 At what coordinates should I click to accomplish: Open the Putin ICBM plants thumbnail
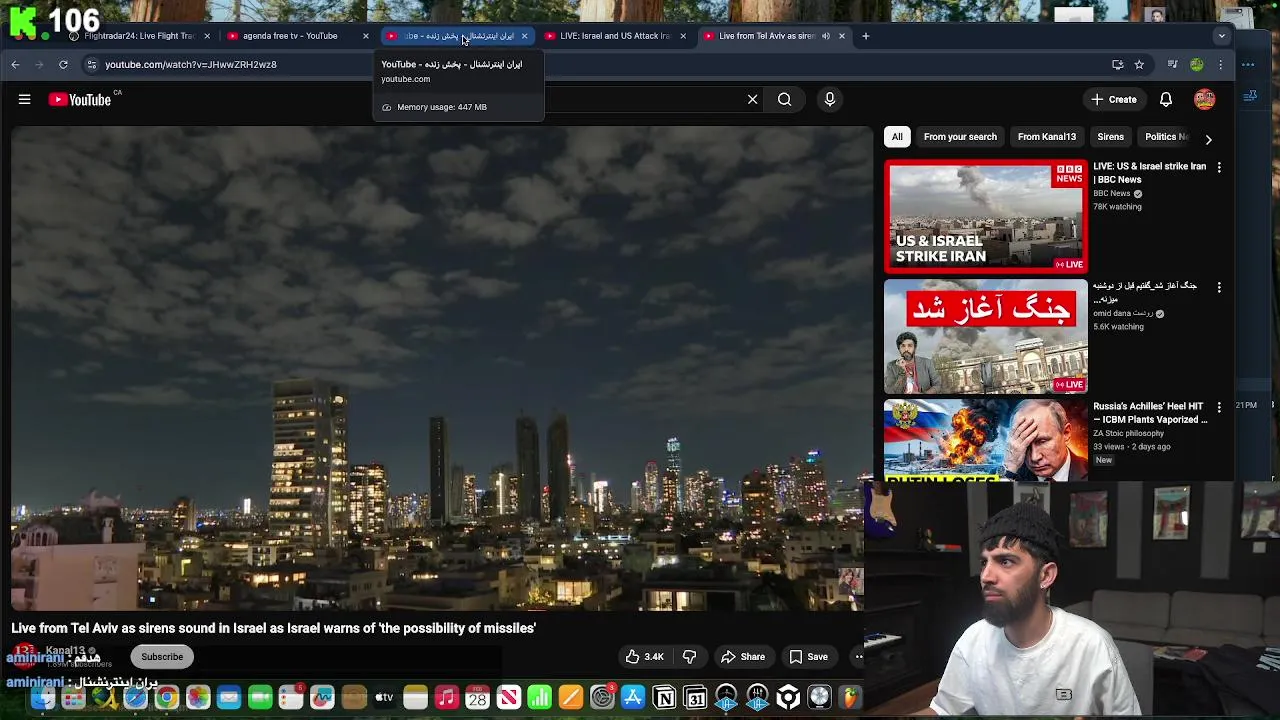(x=986, y=440)
